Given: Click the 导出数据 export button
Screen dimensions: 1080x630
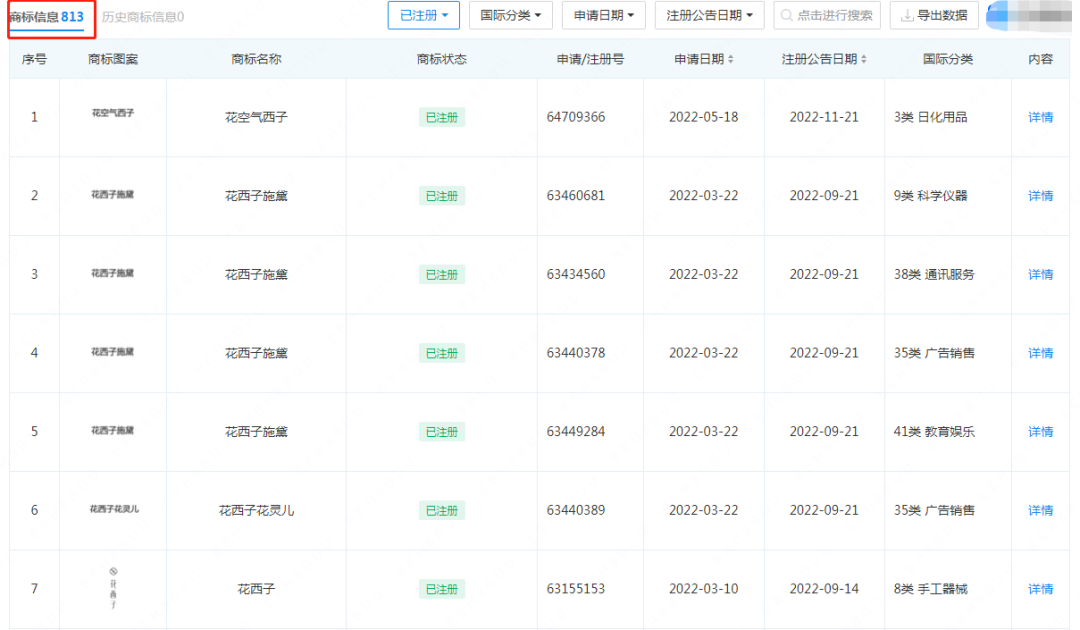Looking at the screenshot, I should pyautogui.click(x=934, y=15).
